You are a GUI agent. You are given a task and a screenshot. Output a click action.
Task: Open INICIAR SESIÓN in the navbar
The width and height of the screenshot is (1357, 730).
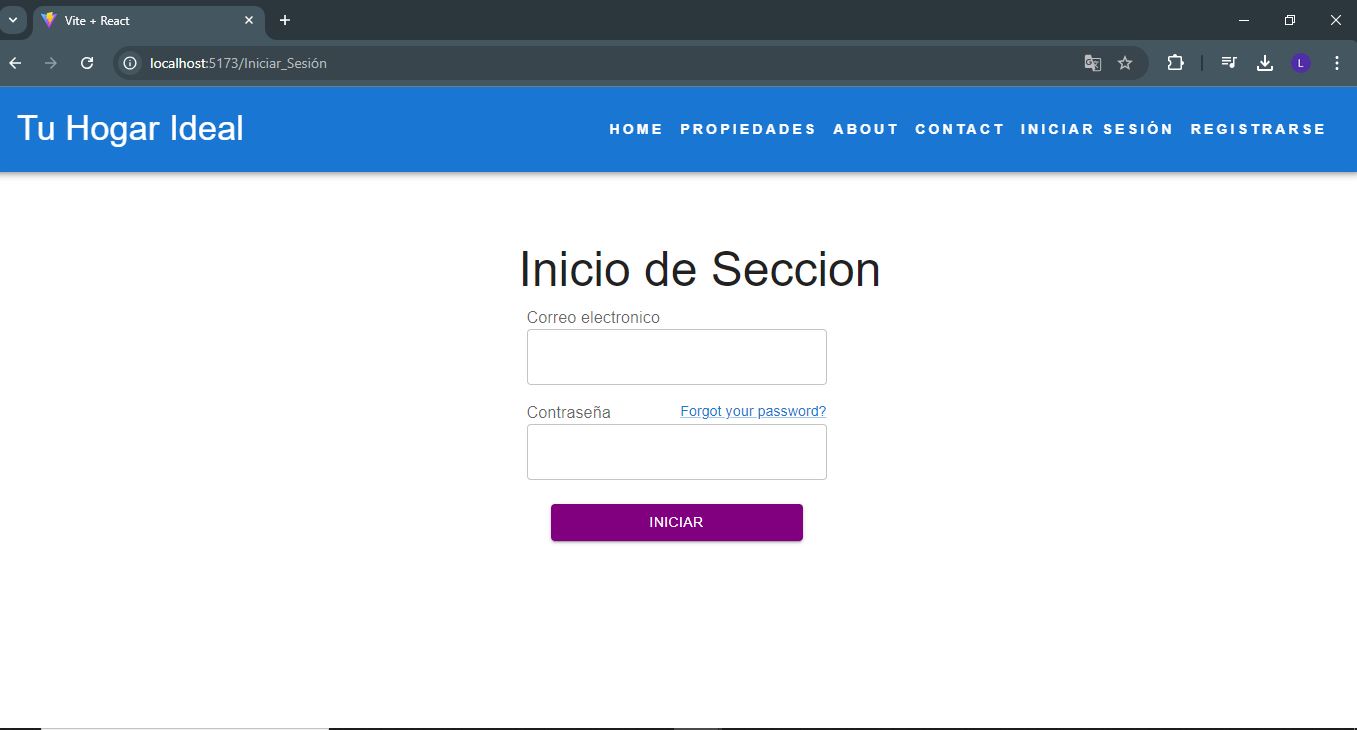1097,129
